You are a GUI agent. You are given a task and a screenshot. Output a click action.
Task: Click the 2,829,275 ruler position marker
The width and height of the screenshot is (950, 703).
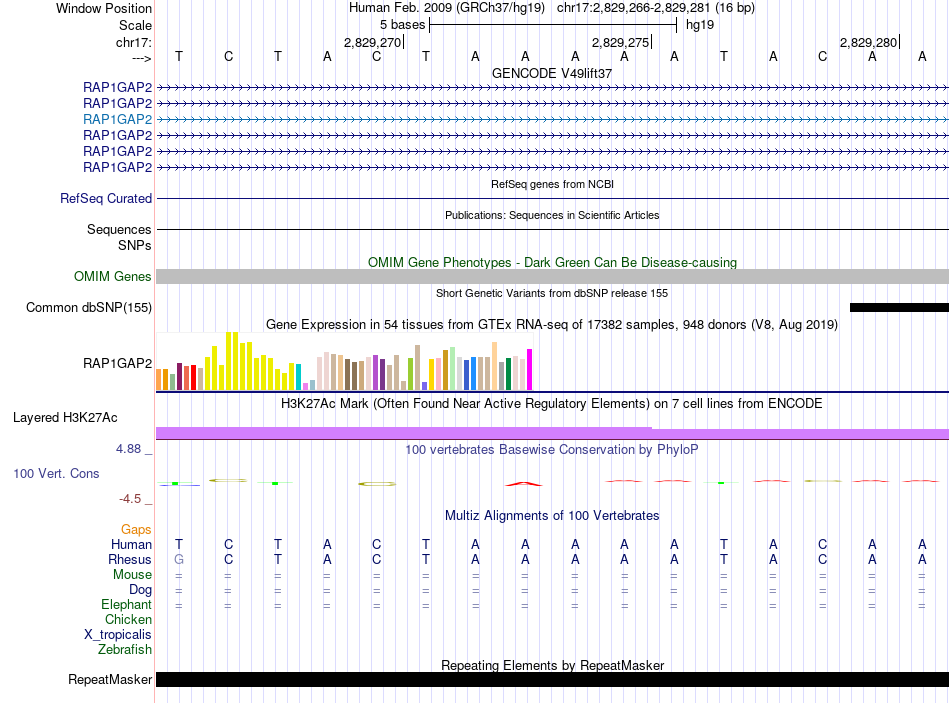[621, 42]
